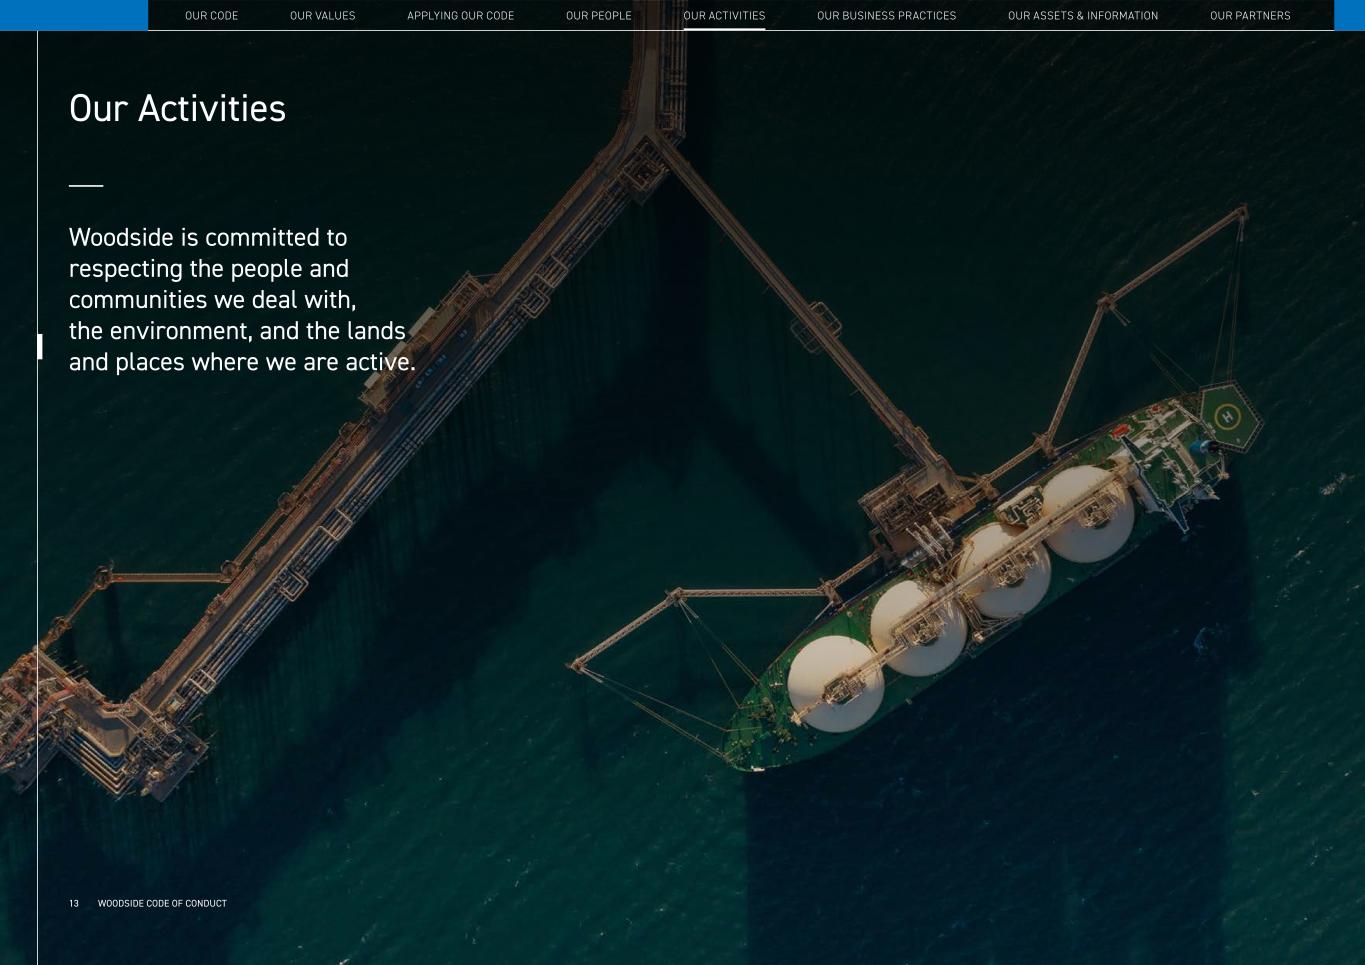Click the underline beneath OUR ACTIVITIES tab
The image size is (1365, 965).
(724, 29)
